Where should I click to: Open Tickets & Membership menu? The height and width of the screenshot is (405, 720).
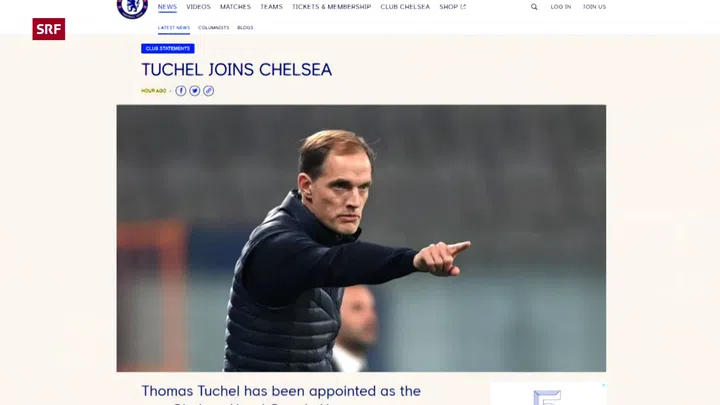(x=332, y=7)
